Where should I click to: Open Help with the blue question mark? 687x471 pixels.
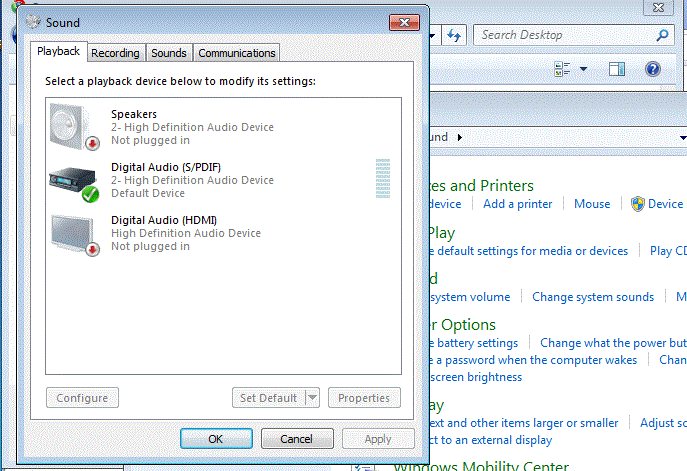point(653,69)
